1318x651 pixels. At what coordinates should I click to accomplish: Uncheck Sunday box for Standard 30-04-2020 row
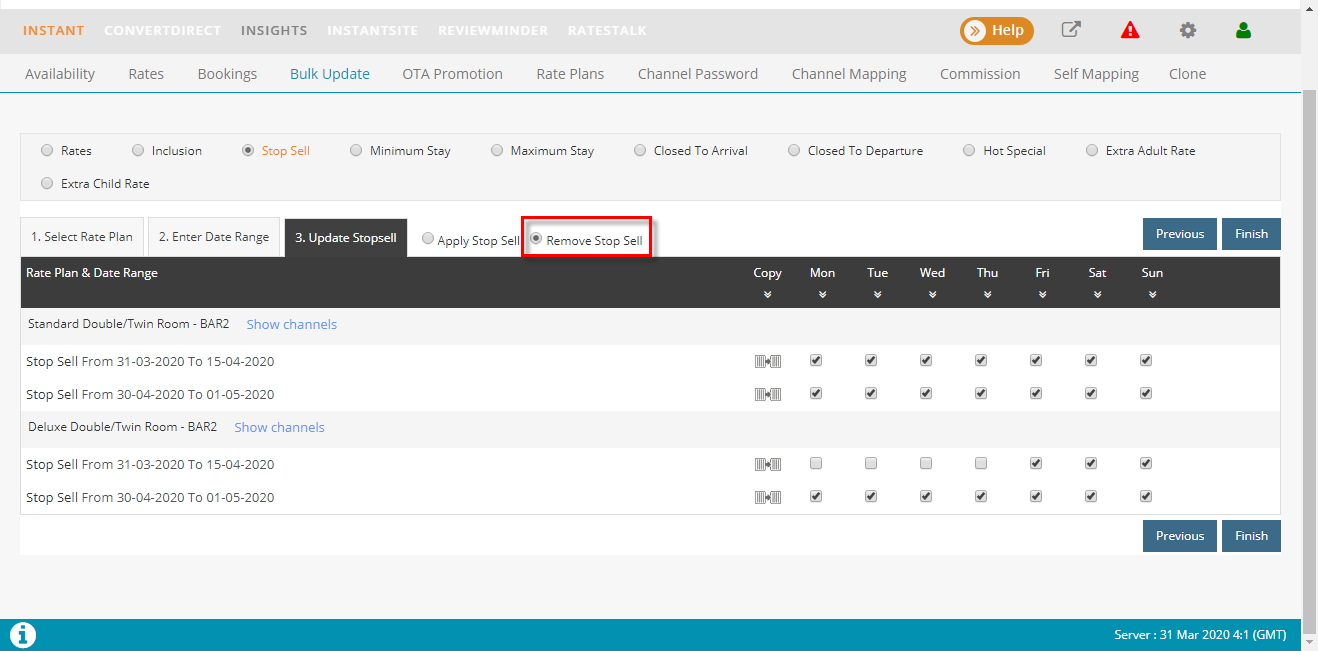coord(1146,394)
